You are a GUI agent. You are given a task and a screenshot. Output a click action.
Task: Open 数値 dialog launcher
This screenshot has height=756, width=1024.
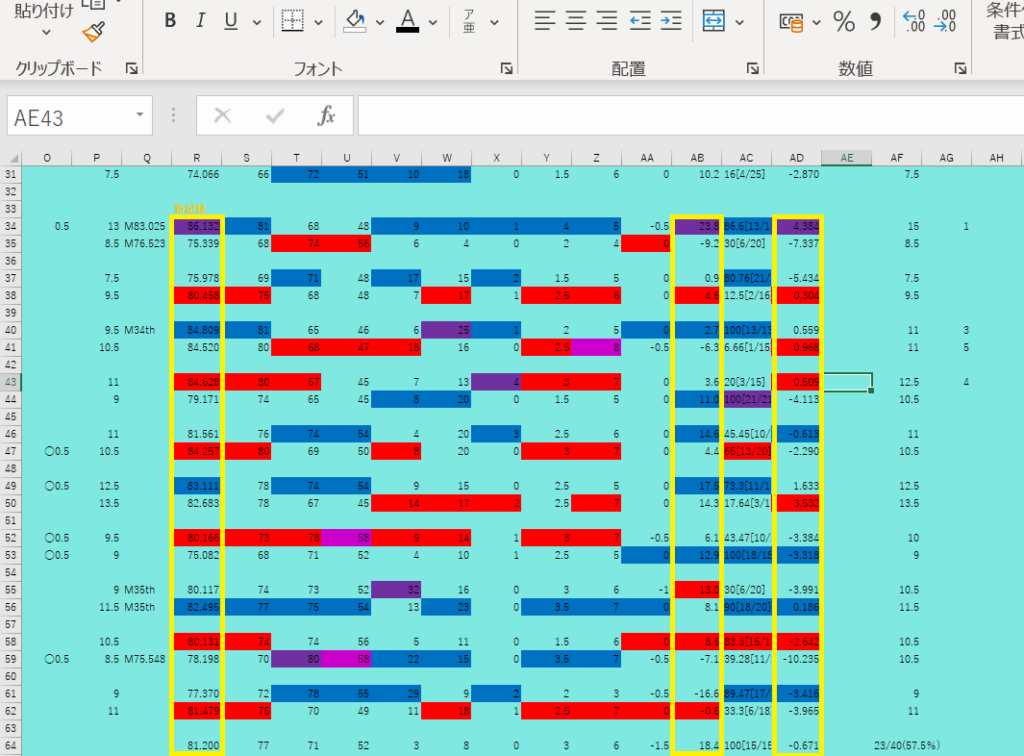960,68
